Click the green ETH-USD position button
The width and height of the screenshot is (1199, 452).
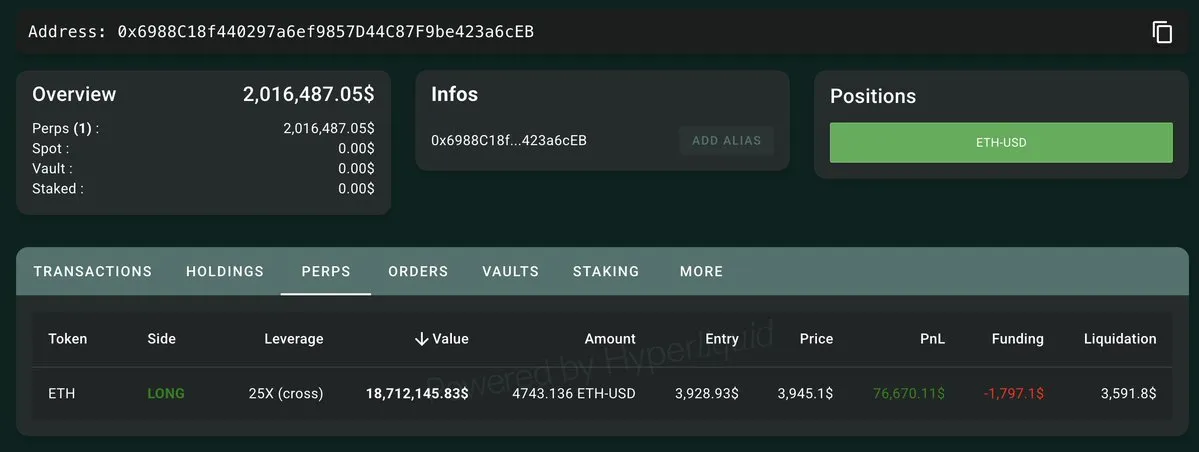[x=1001, y=143]
